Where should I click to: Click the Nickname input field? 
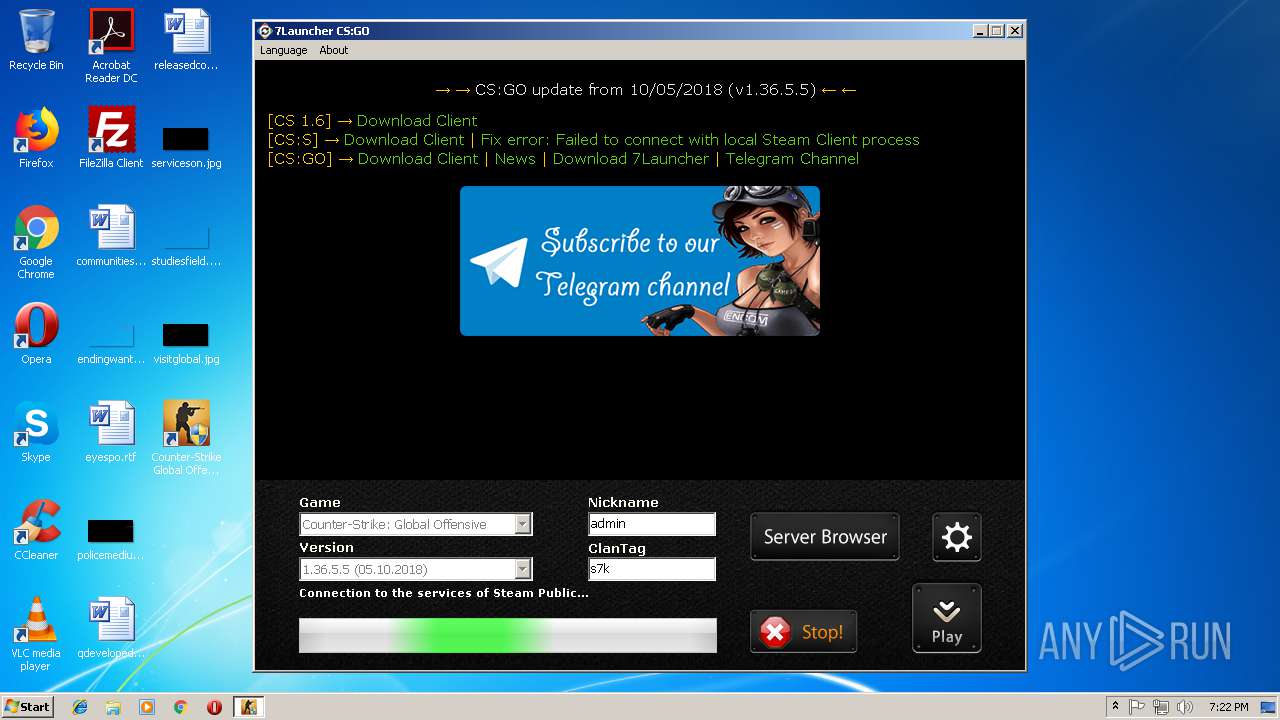click(x=652, y=524)
